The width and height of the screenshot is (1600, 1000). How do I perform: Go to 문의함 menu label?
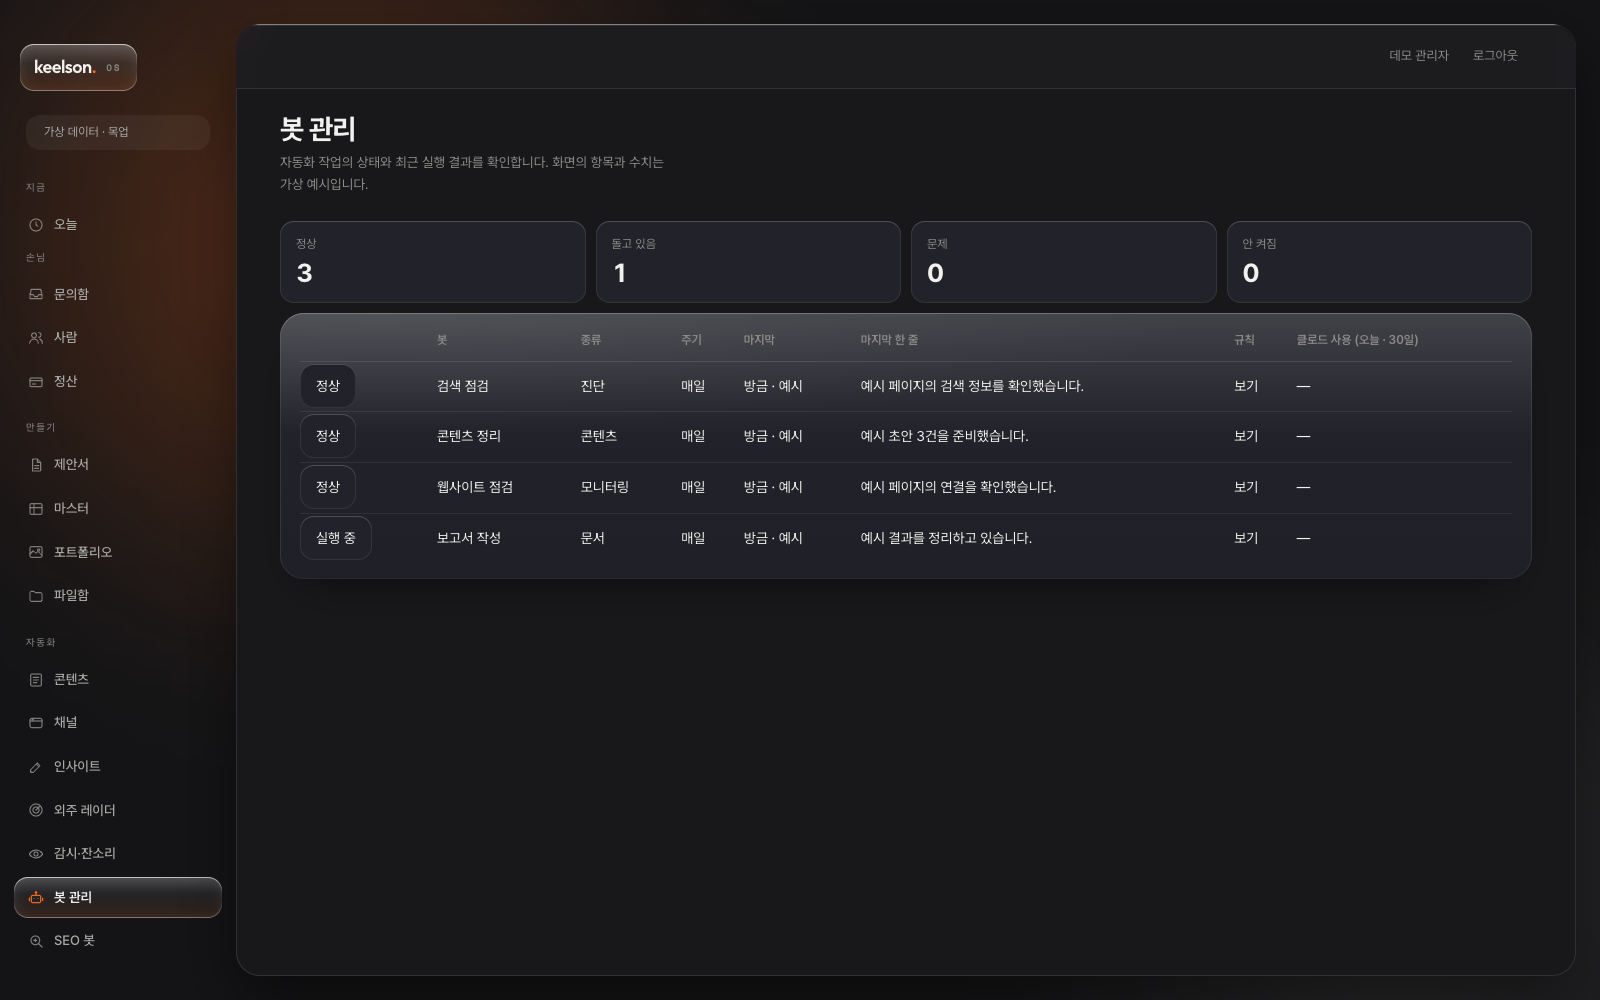coord(71,295)
